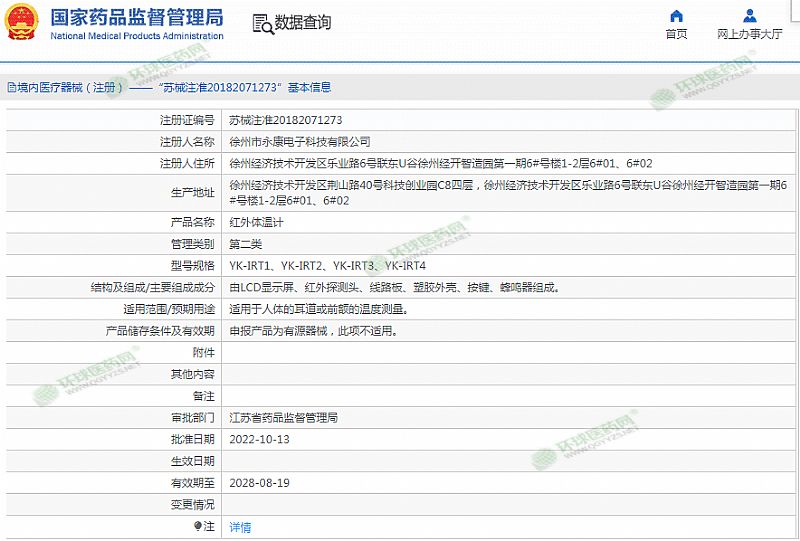Click the small icon before 境内医疗器械 breadcrumb
This screenshot has height=541, width=800.
coord(10,88)
